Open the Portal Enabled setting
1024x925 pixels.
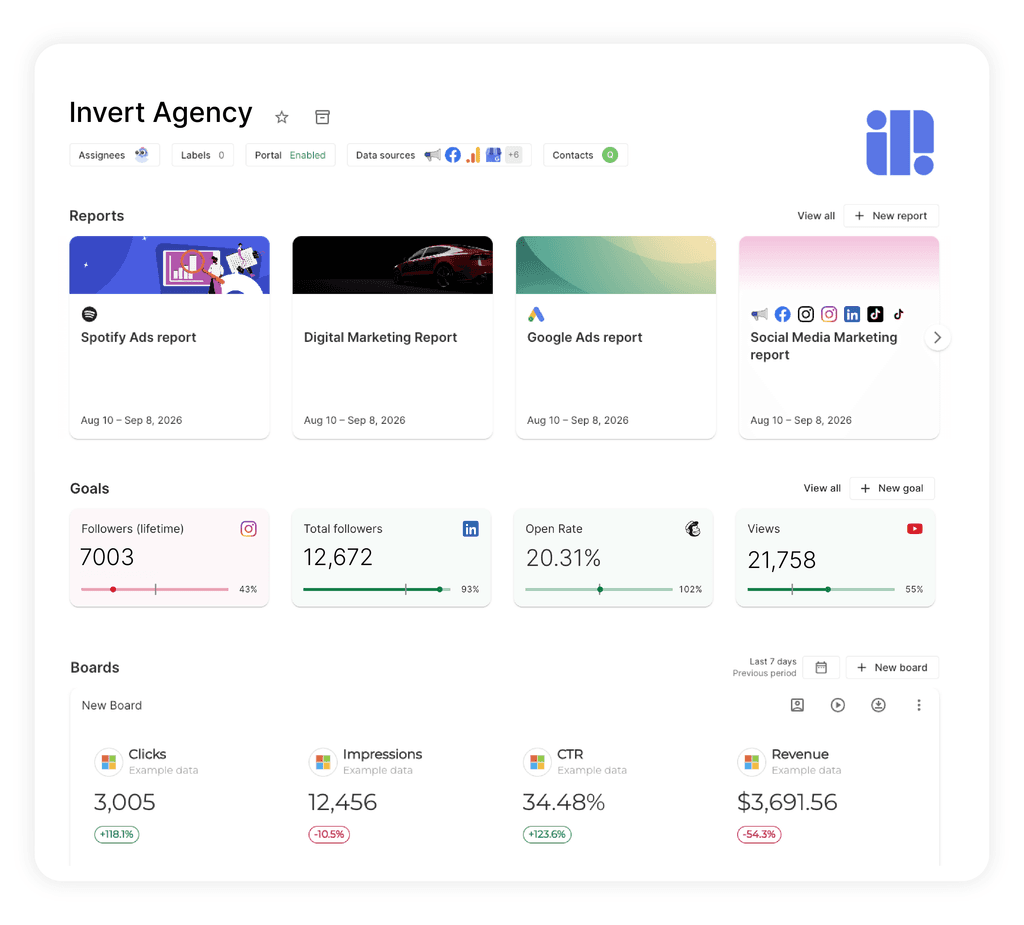coord(290,155)
